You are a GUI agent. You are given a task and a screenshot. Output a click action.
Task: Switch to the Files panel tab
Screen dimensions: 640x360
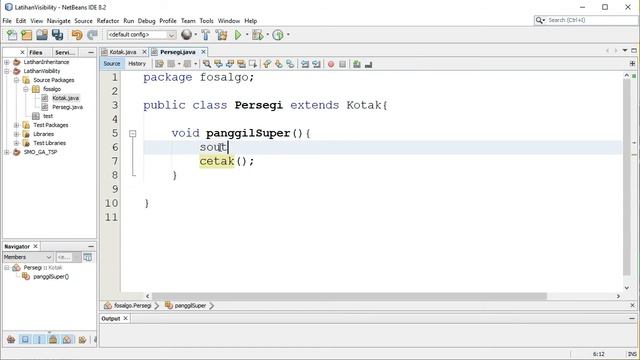tap(36, 52)
